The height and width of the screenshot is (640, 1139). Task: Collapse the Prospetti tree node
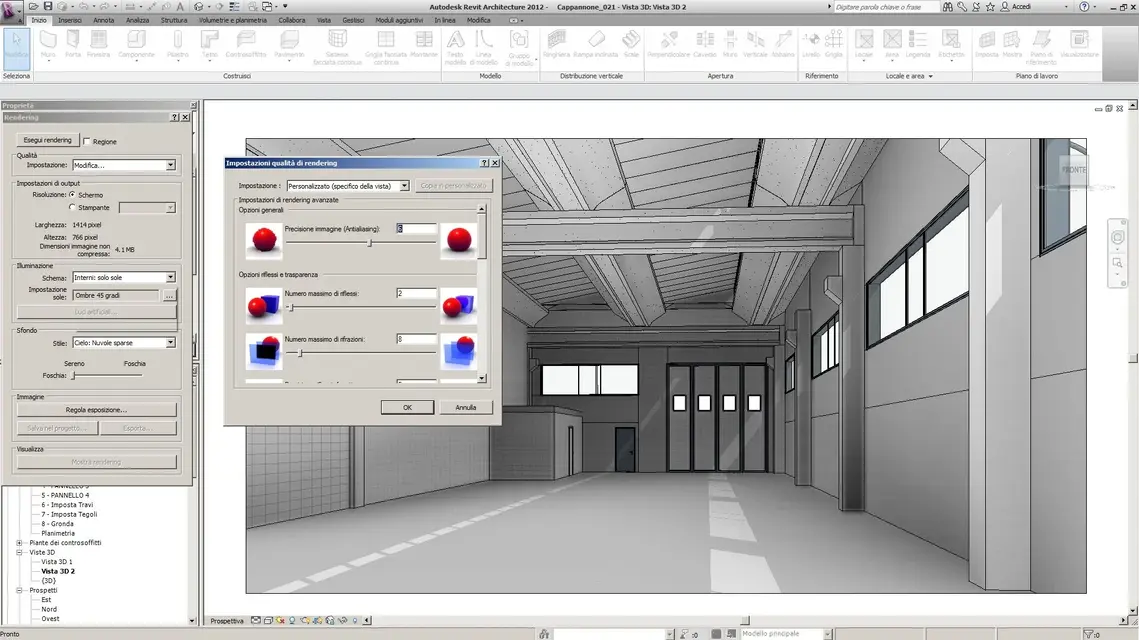(20, 591)
